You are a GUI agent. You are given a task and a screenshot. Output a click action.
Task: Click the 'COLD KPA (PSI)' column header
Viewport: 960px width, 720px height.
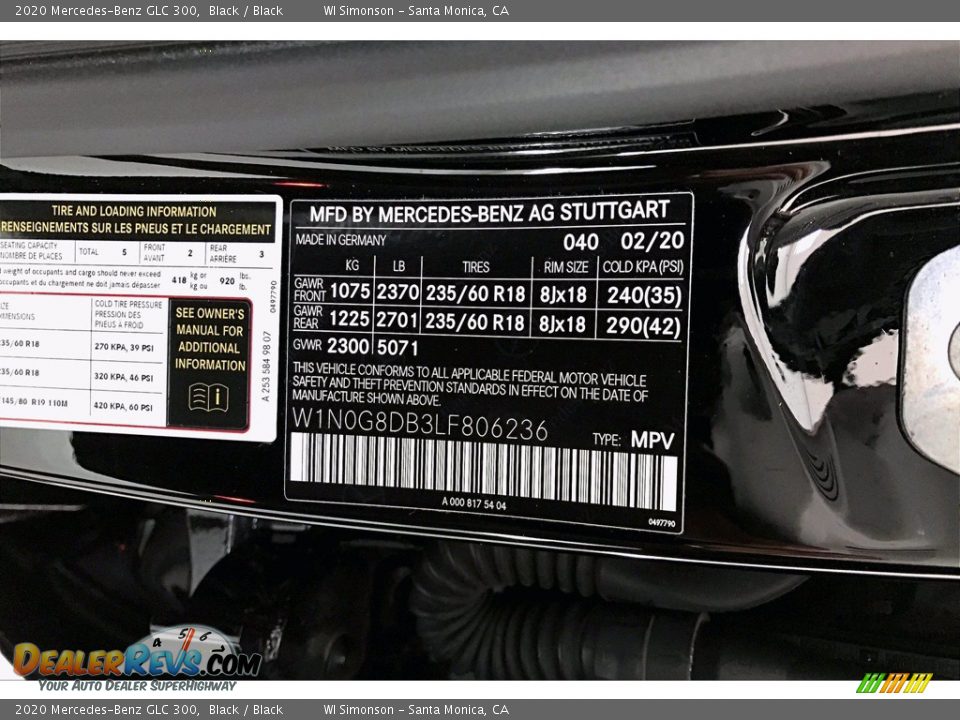pyautogui.click(x=643, y=267)
